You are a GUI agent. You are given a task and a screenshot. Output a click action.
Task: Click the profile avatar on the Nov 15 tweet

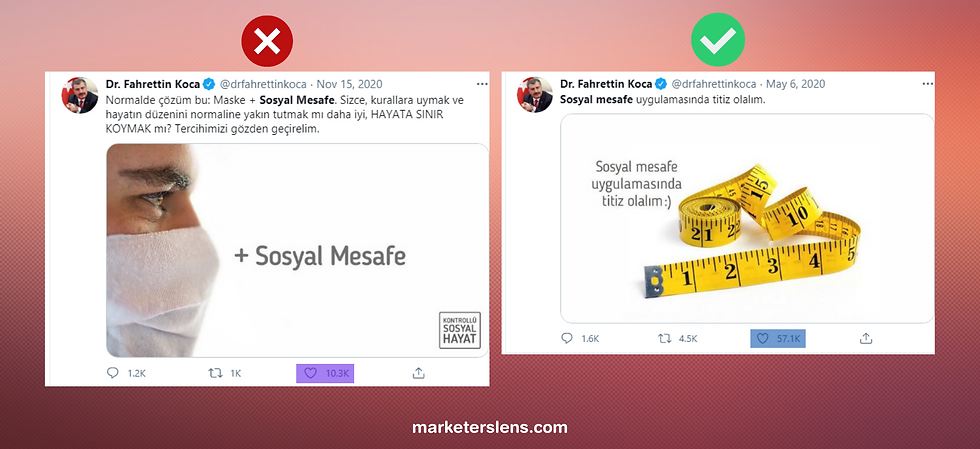click(x=79, y=95)
